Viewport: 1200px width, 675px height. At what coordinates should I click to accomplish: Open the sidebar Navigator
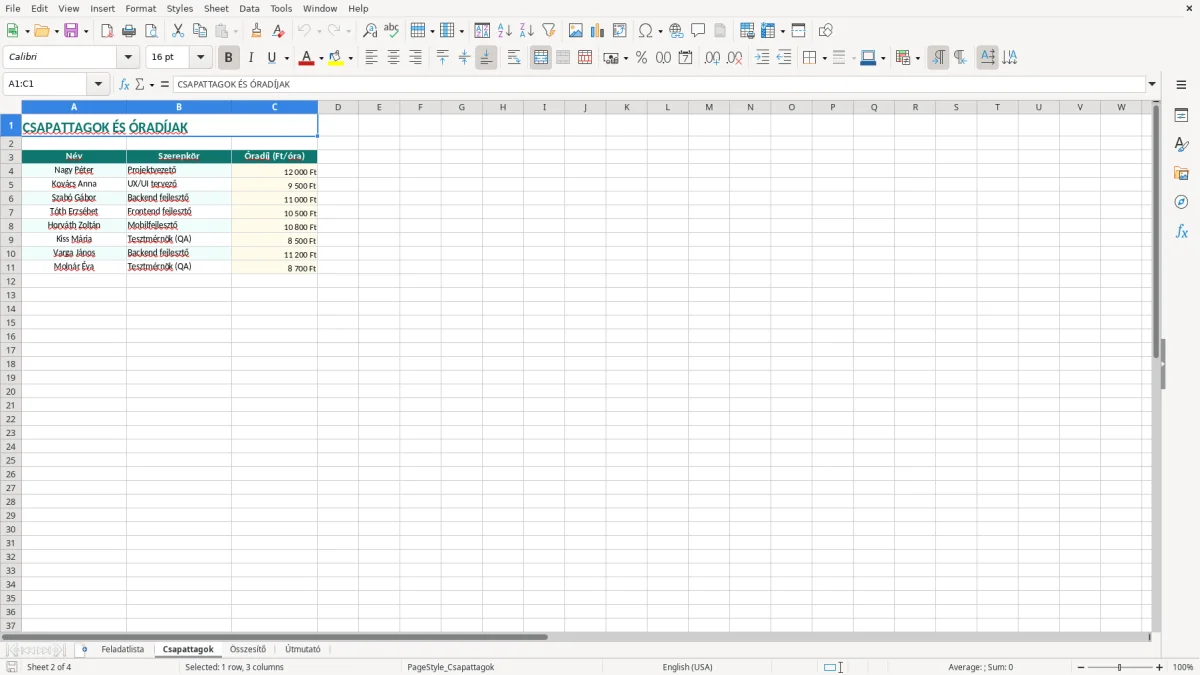(x=1181, y=202)
